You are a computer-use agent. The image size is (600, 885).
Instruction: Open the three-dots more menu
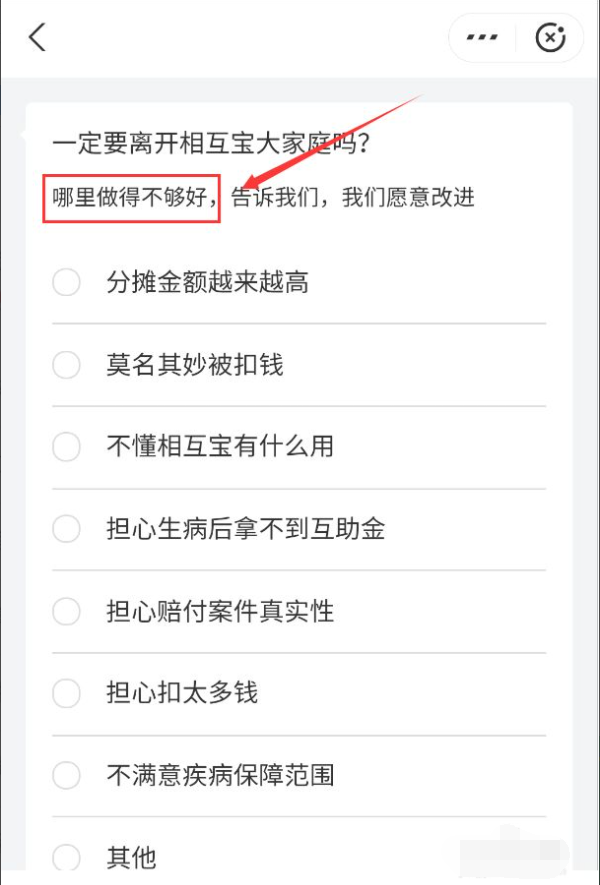[482, 38]
